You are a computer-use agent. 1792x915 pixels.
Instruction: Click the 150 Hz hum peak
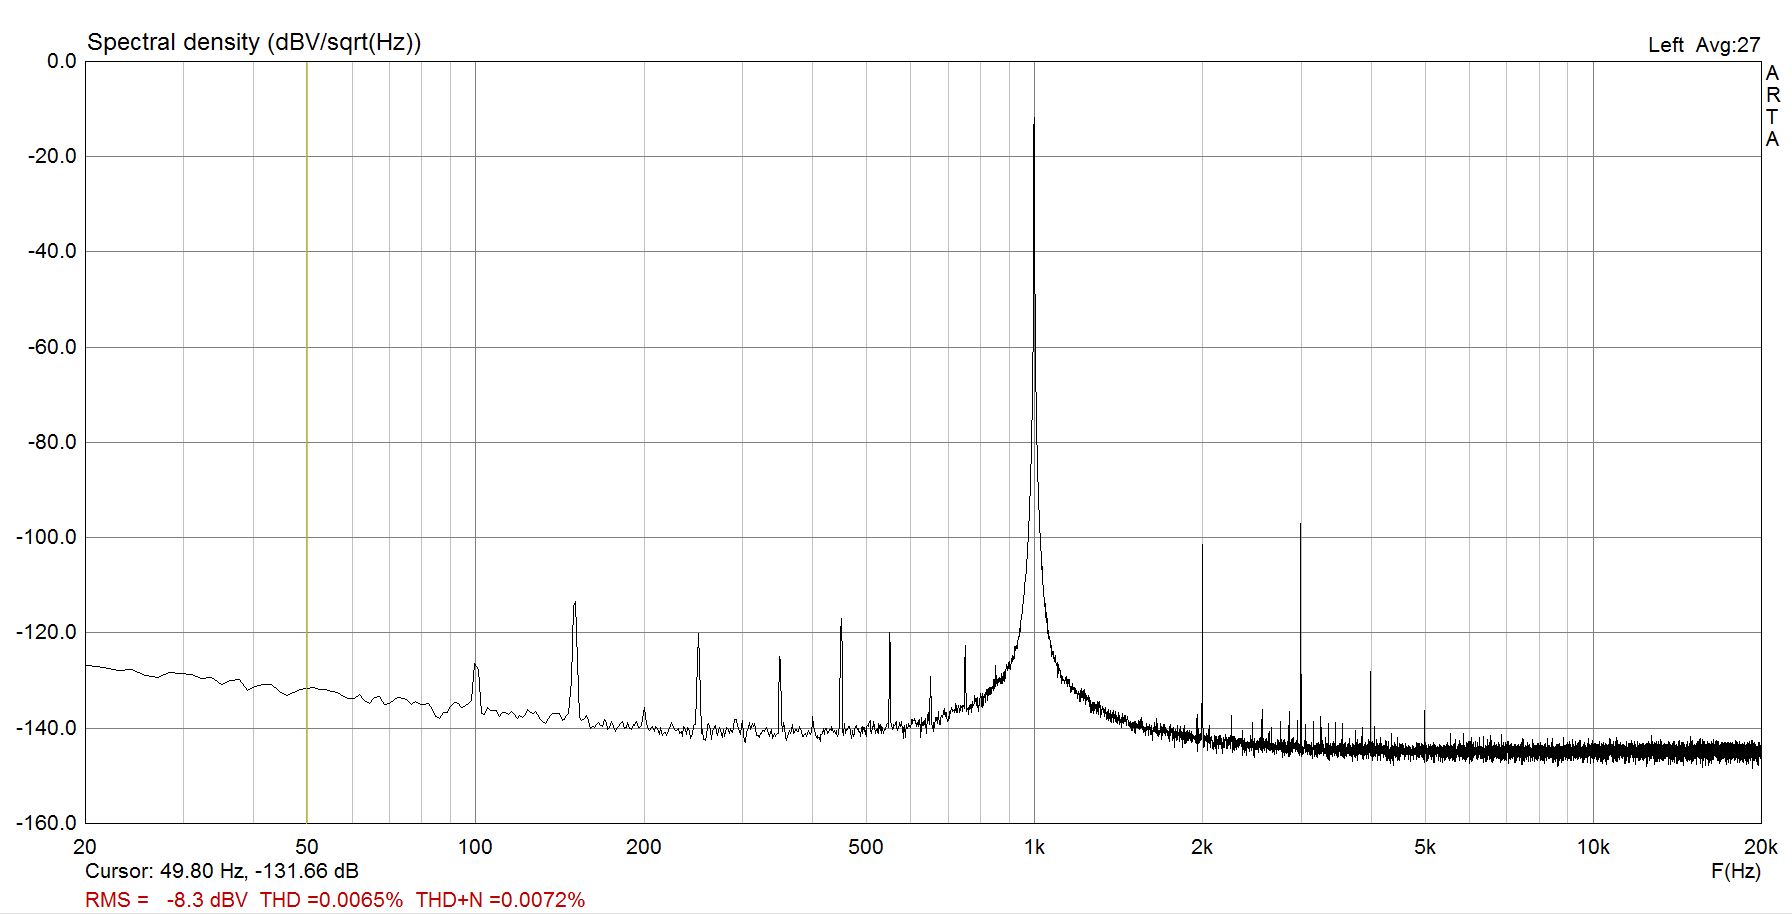pyautogui.click(x=575, y=604)
